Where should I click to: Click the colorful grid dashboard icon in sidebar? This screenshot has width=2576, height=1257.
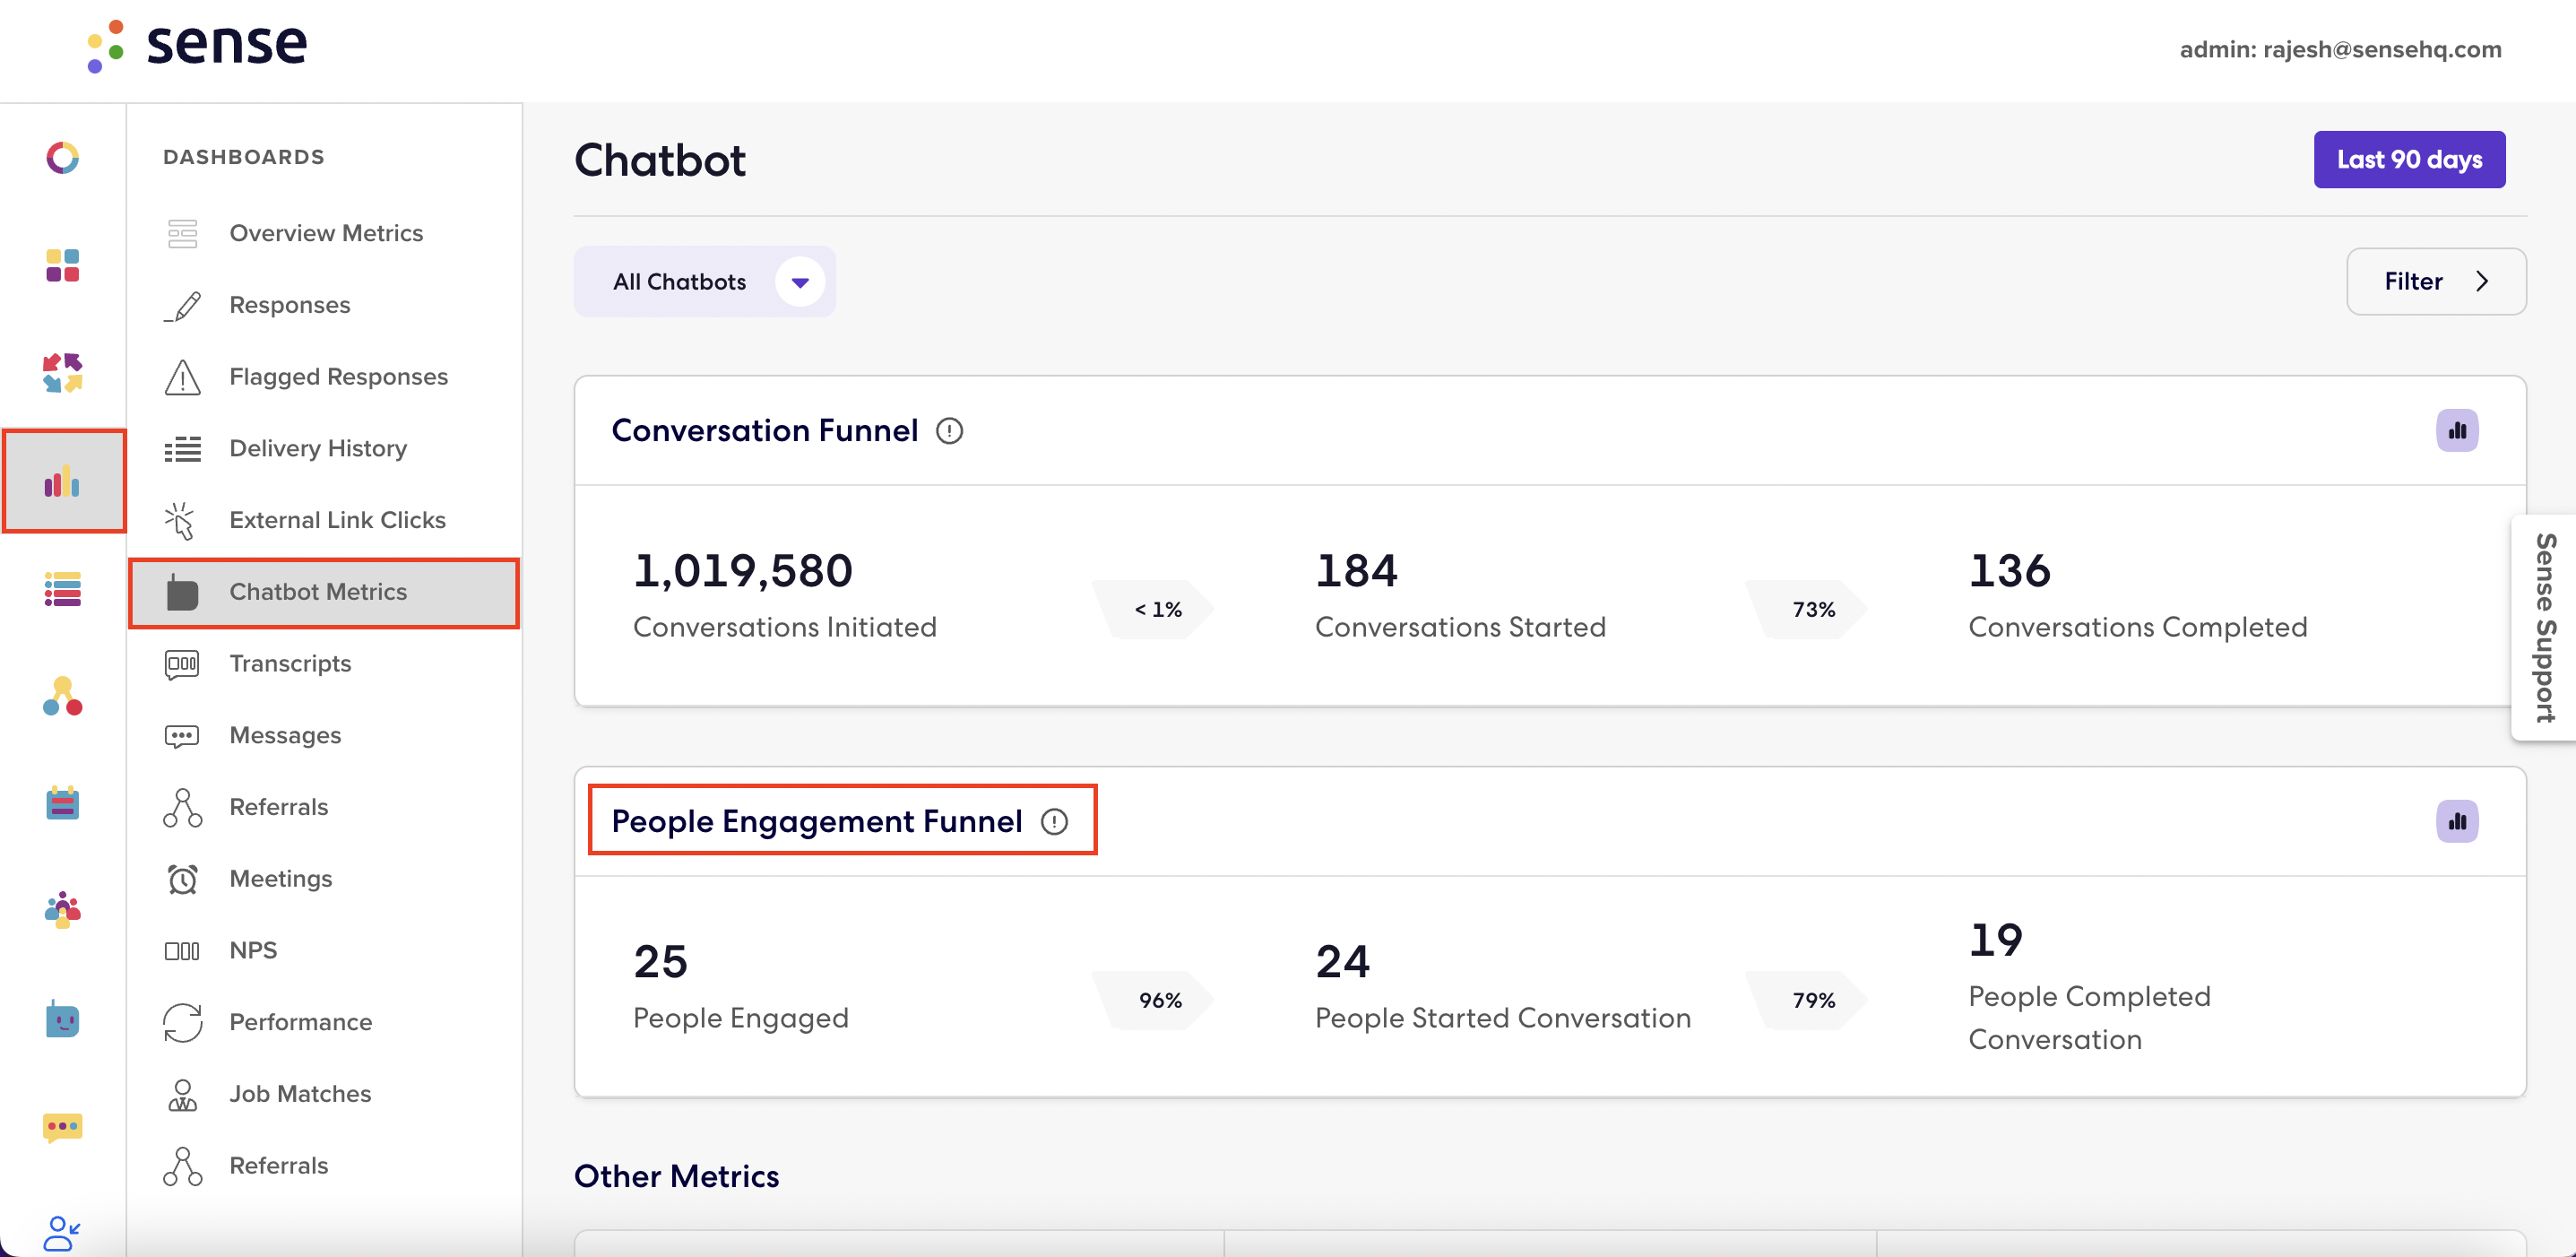click(62, 266)
